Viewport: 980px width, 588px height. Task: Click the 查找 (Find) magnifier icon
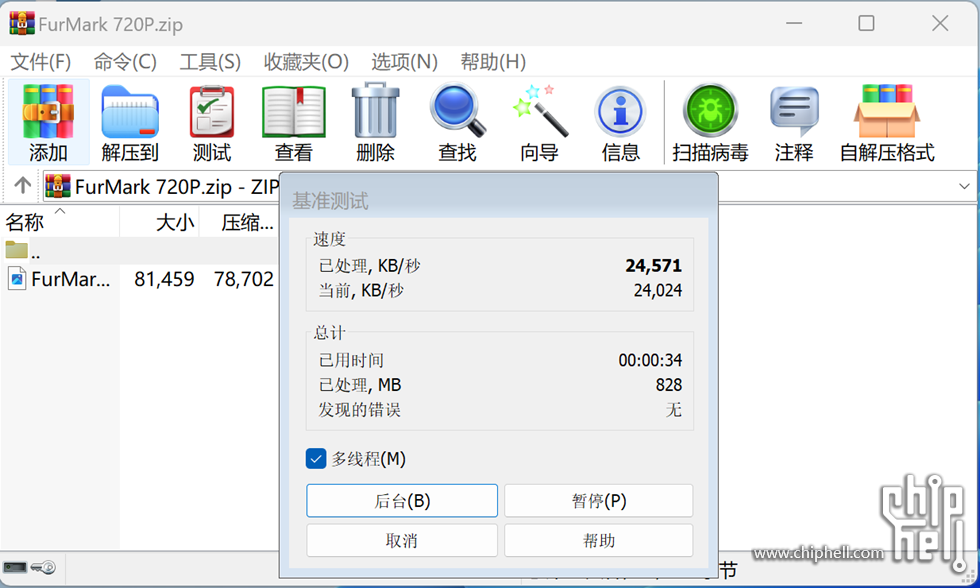(x=458, y=111)
